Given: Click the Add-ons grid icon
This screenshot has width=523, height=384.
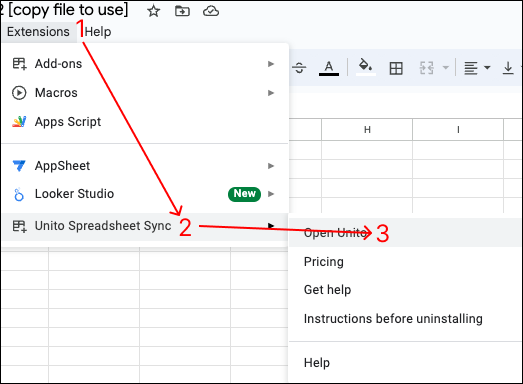Looking at the screenshot, I should [x=19, y=63].
